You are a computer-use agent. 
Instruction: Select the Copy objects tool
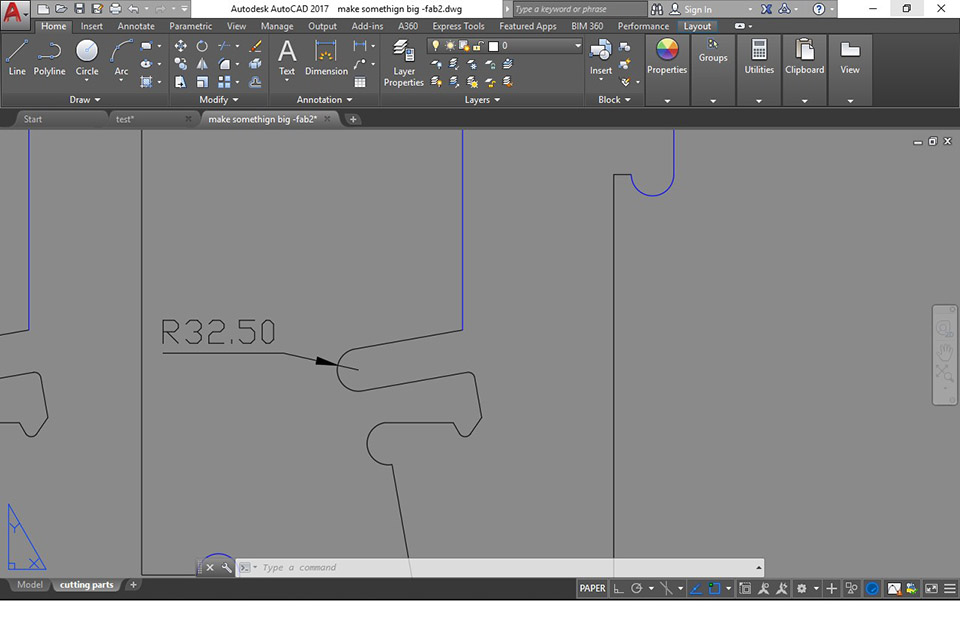[x=181, y=64]
